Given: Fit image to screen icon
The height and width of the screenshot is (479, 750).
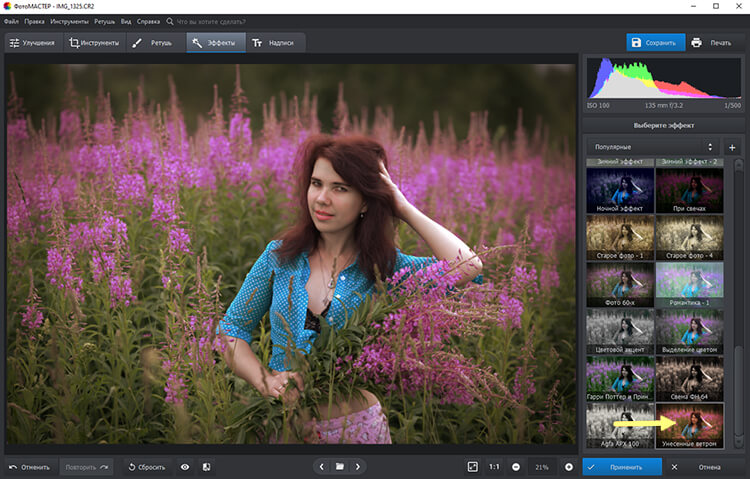Looking at the screenshot, I should 472,467.
